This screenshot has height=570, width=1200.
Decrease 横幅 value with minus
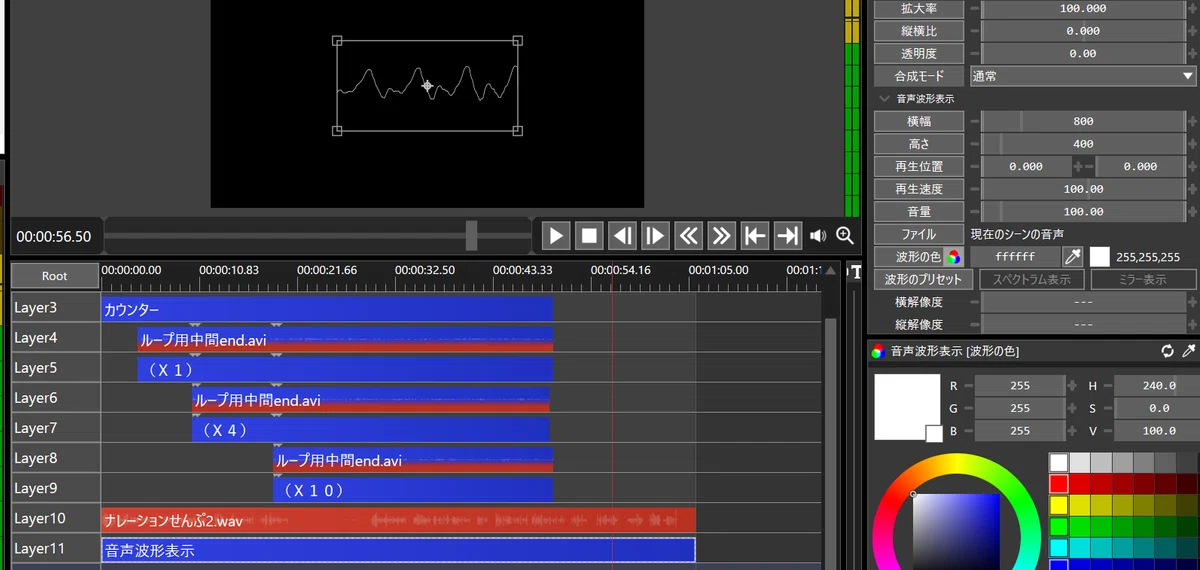pos(975,121)
